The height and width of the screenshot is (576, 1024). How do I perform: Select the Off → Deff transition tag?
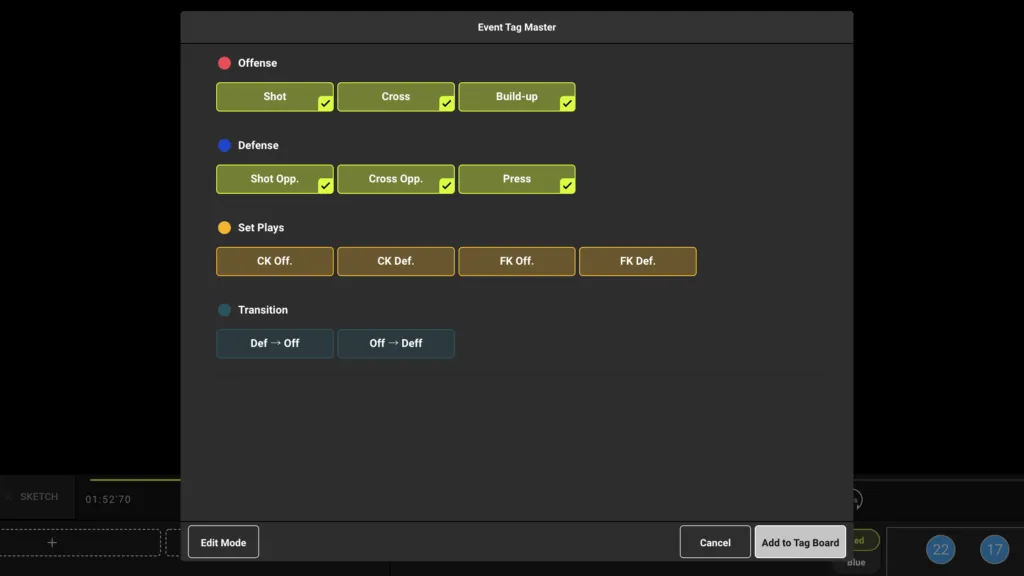[396, 344]
